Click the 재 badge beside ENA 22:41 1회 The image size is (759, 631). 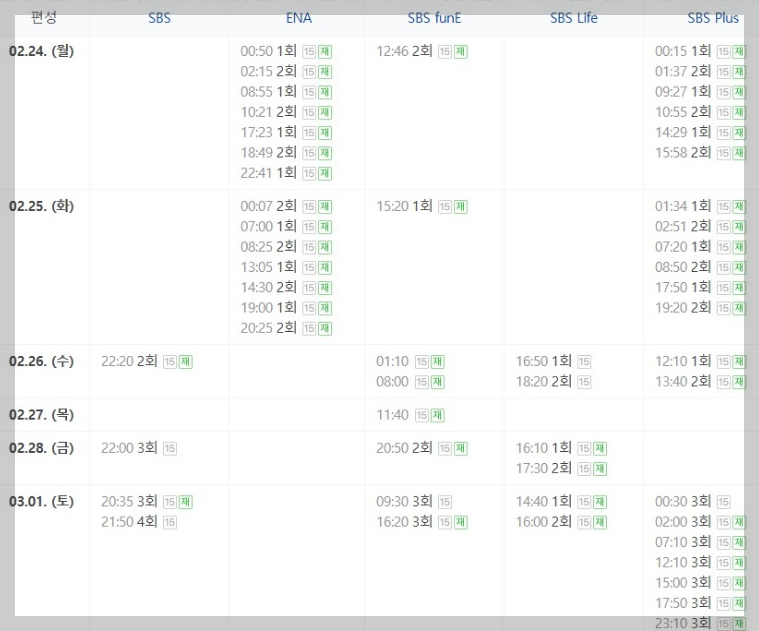pyautogui.click(x=325, y=174)
